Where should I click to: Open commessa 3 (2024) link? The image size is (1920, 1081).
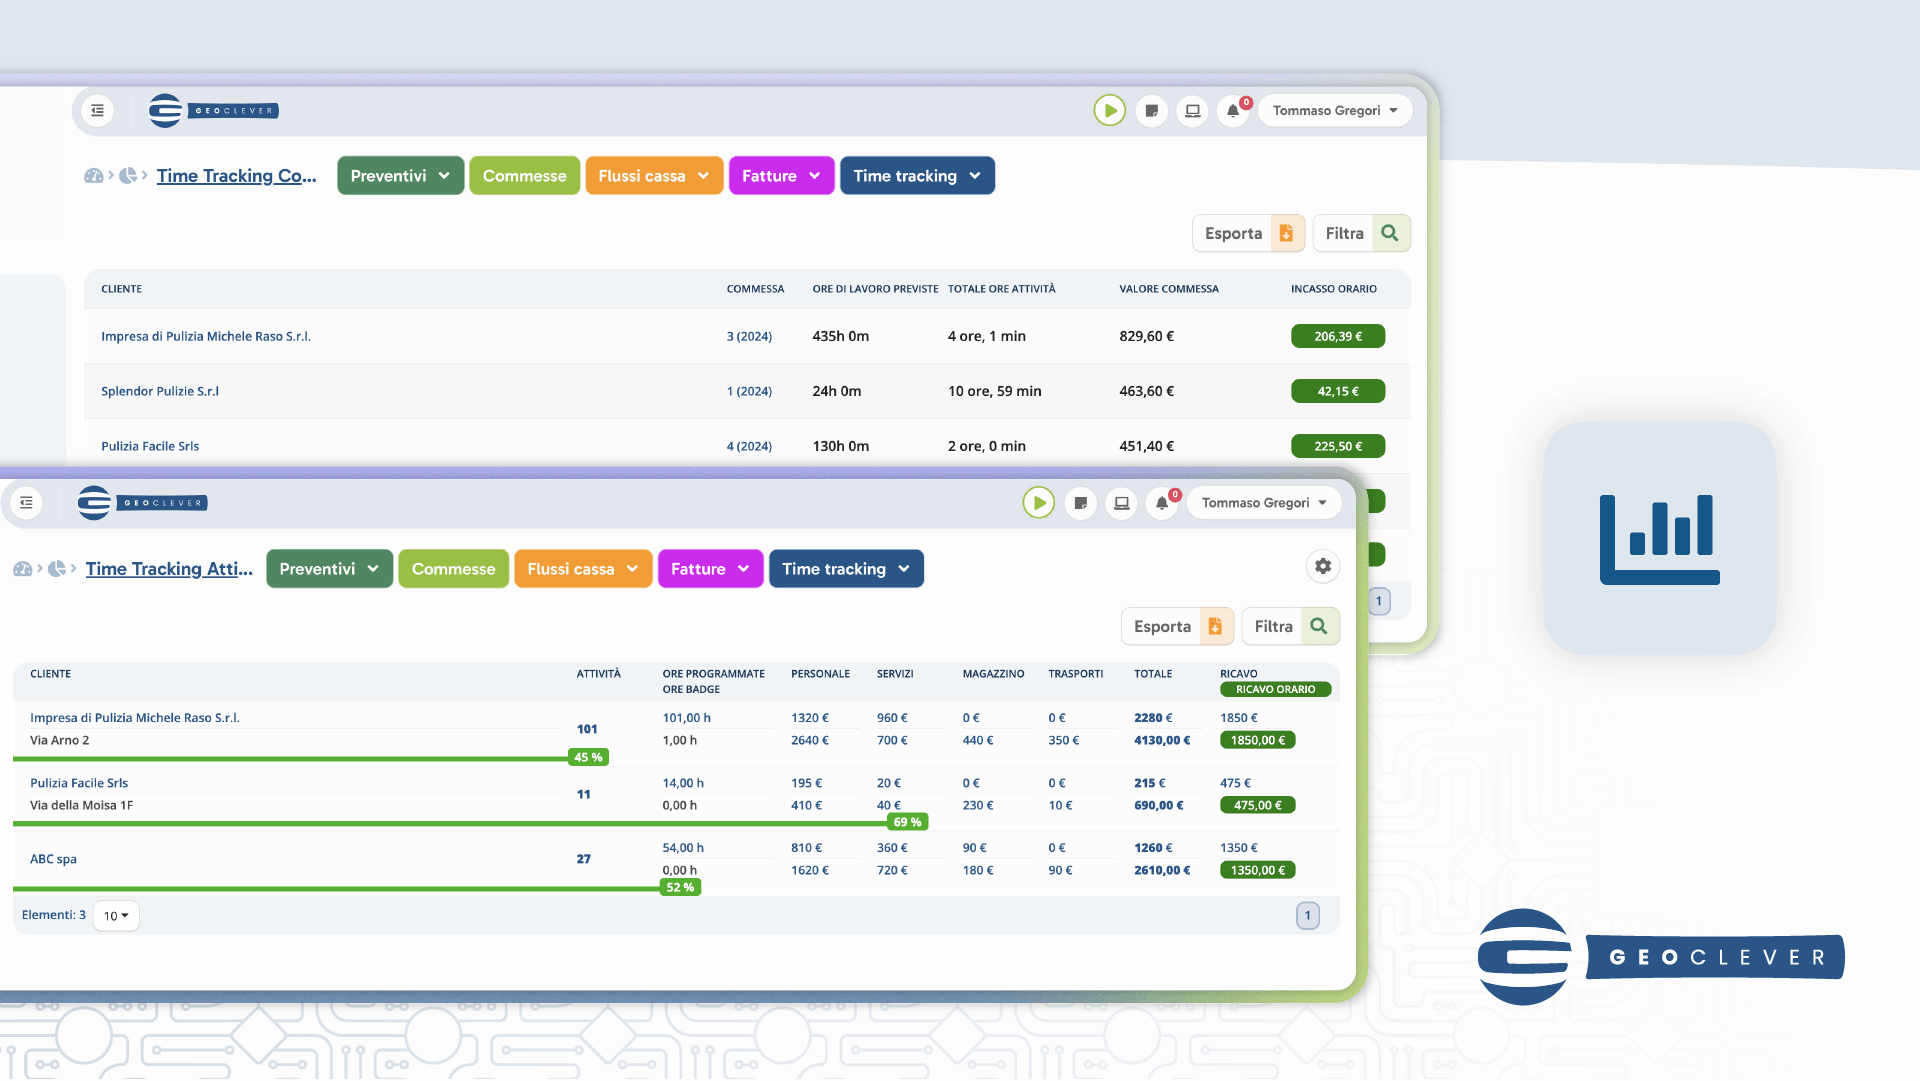pyautogui.click(x=749, y=337)
